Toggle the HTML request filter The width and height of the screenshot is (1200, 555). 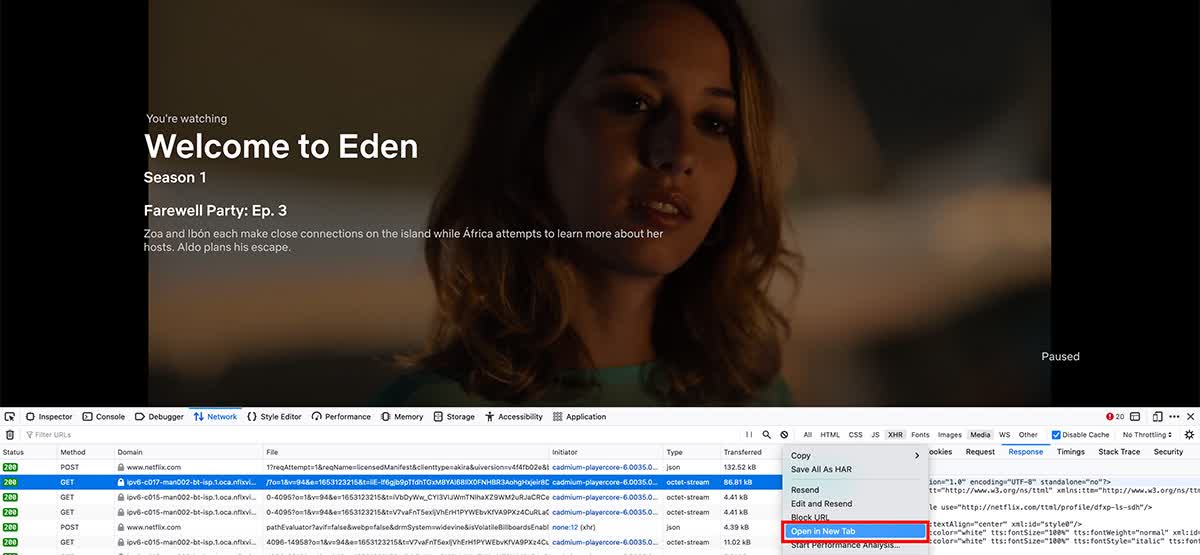pyautogui.click(x=830, y=435)
